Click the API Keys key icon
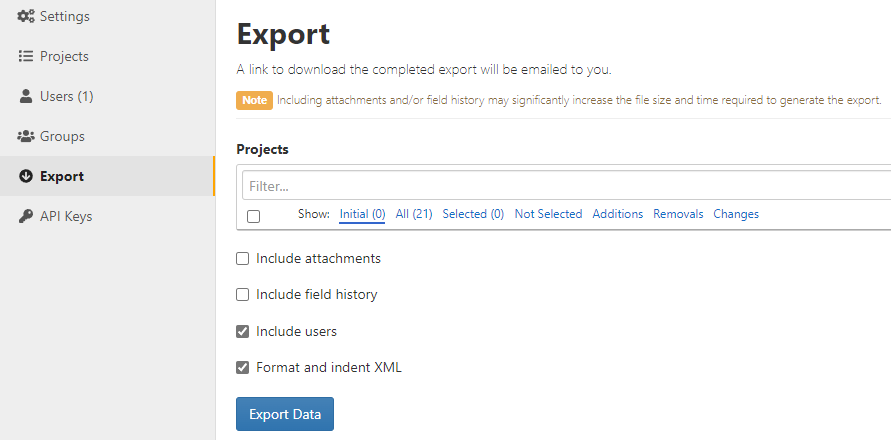This screenshot has width=891, height=440. click(26, 217)
